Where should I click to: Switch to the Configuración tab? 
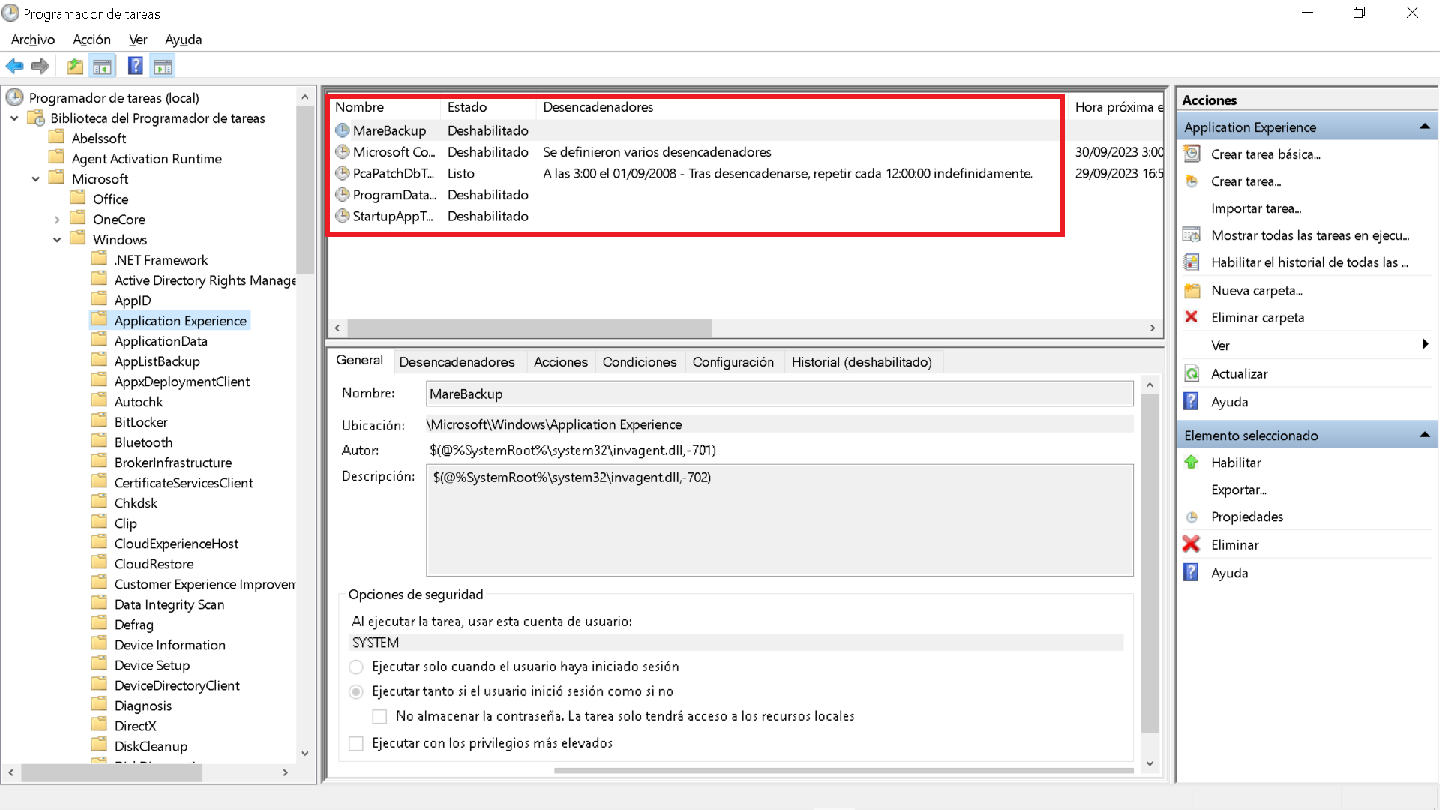733,362
